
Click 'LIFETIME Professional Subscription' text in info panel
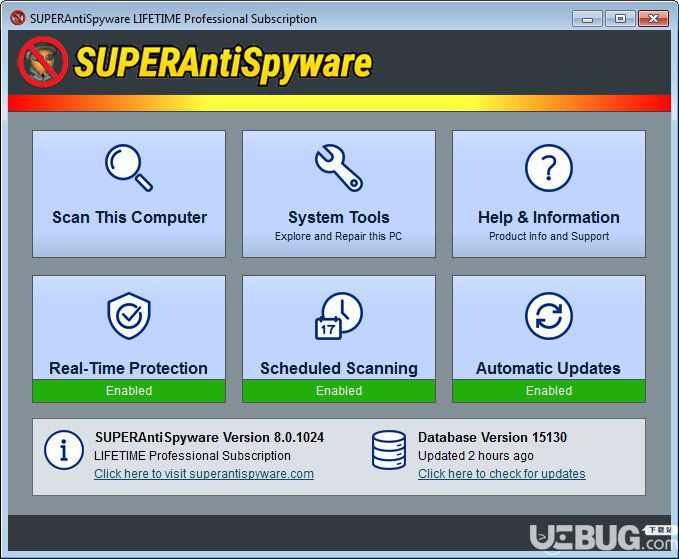[192, 456]
